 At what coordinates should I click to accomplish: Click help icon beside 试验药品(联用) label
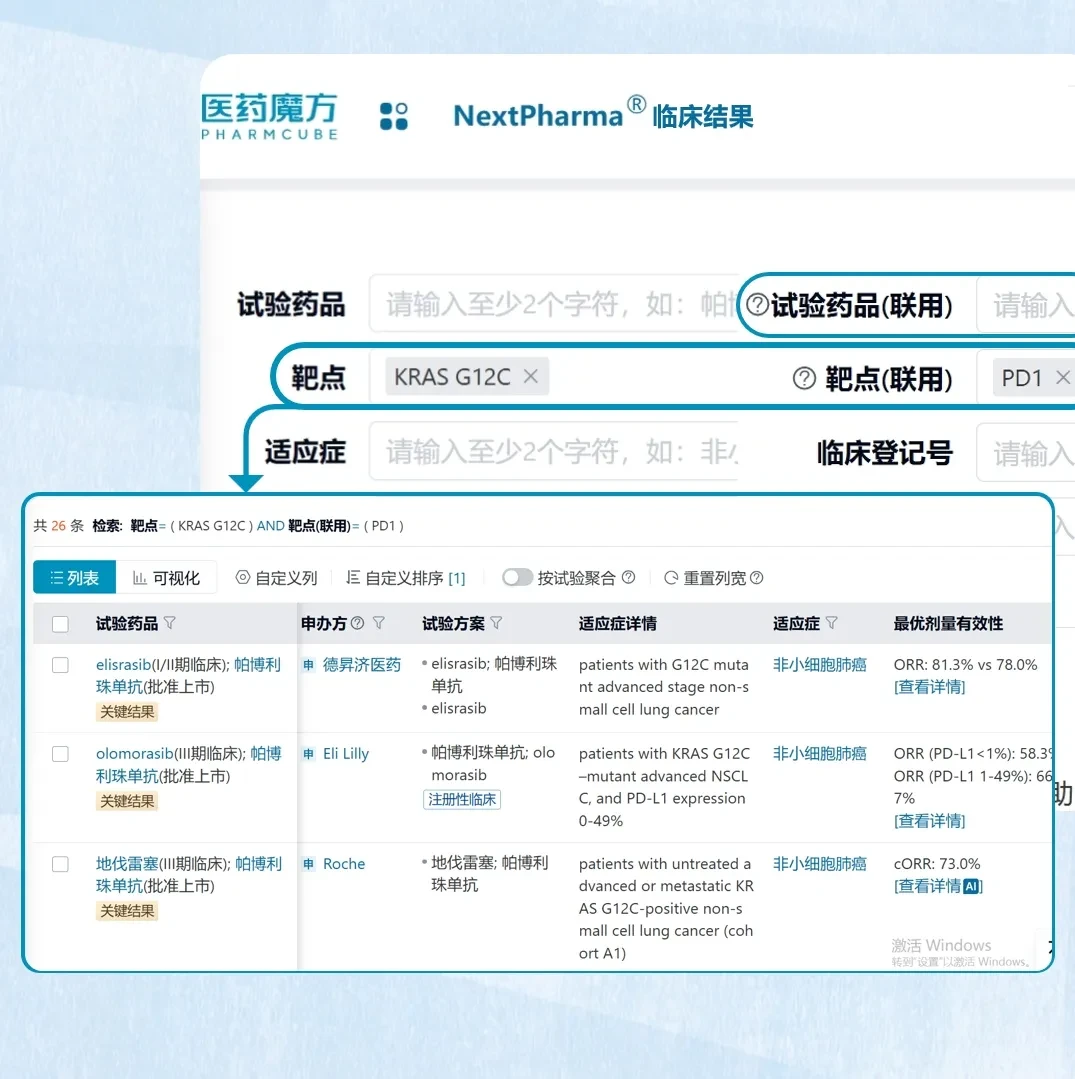pos(757,304)
